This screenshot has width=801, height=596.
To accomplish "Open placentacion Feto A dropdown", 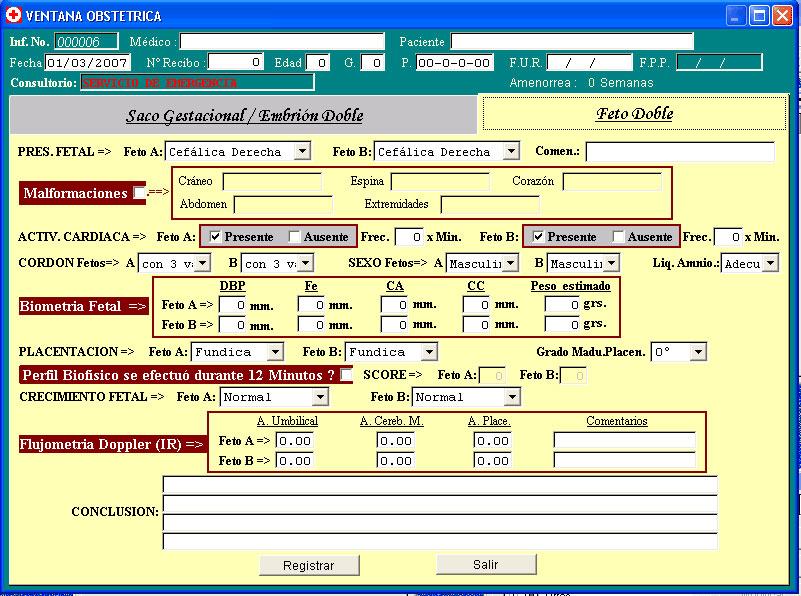I will pyautogui.click(x=275, y=351).
